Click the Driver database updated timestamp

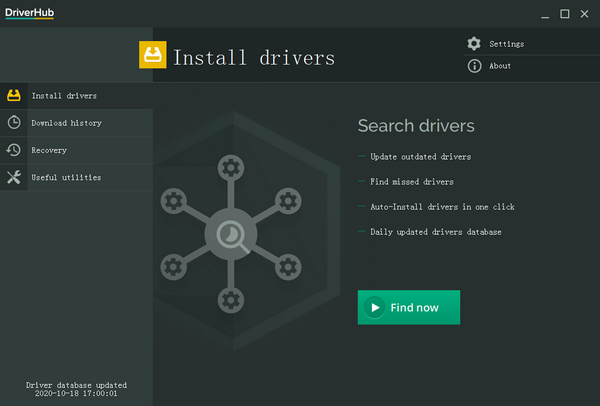tap(76, 389)
